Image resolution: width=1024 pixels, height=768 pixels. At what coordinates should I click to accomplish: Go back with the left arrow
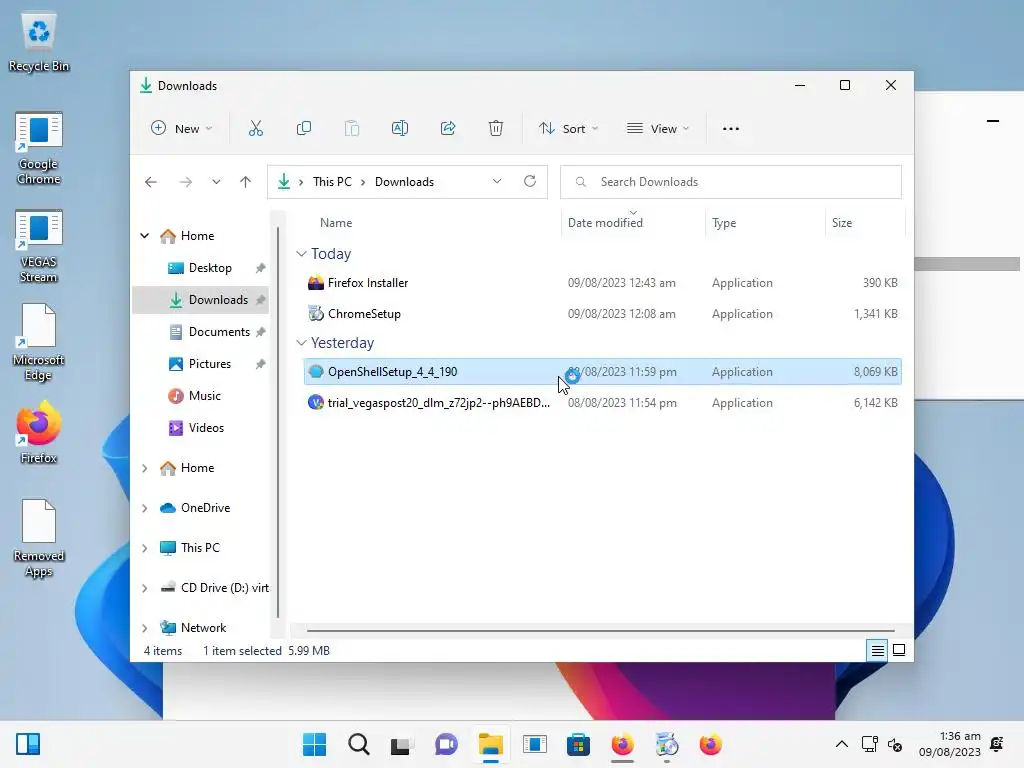(x=151, y=182)
